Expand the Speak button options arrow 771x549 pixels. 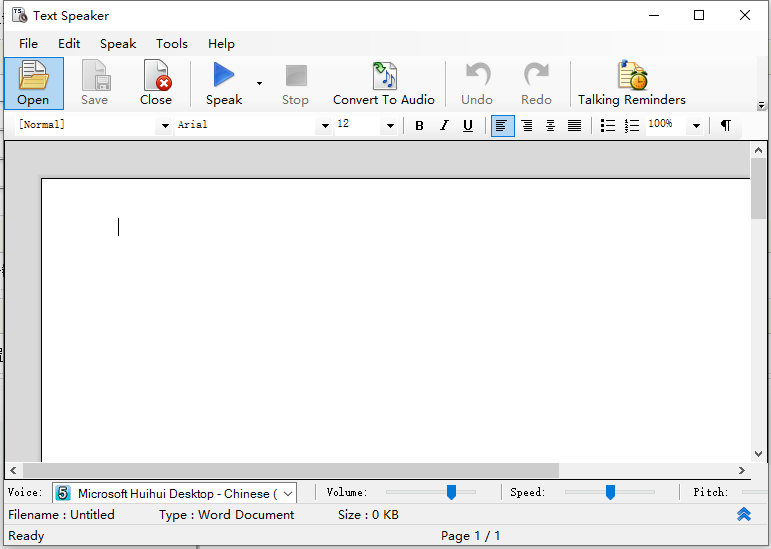point(259,83)
